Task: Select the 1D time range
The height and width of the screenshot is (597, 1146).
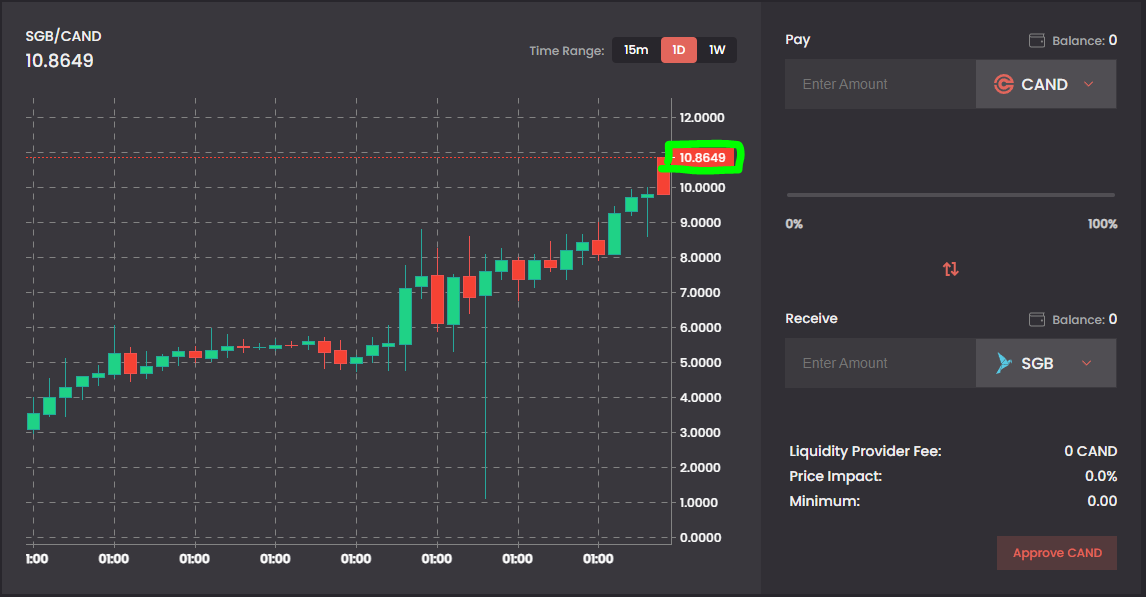Action: (679, 50)
